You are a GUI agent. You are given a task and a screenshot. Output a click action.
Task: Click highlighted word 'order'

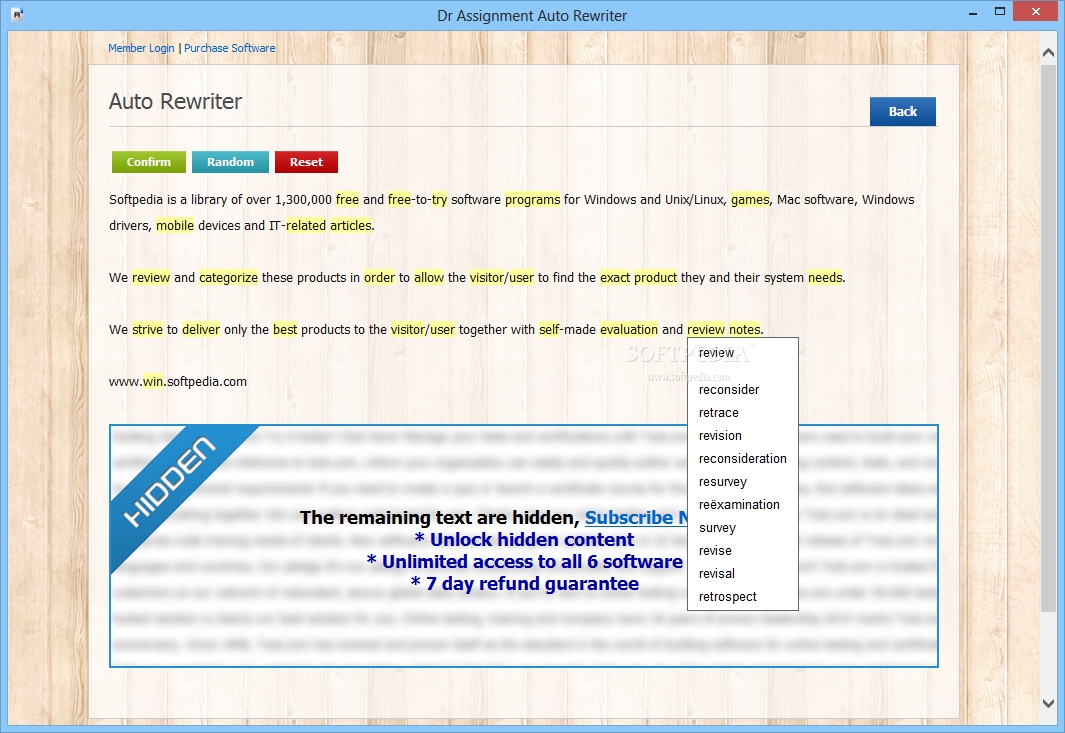pos(379,278)
